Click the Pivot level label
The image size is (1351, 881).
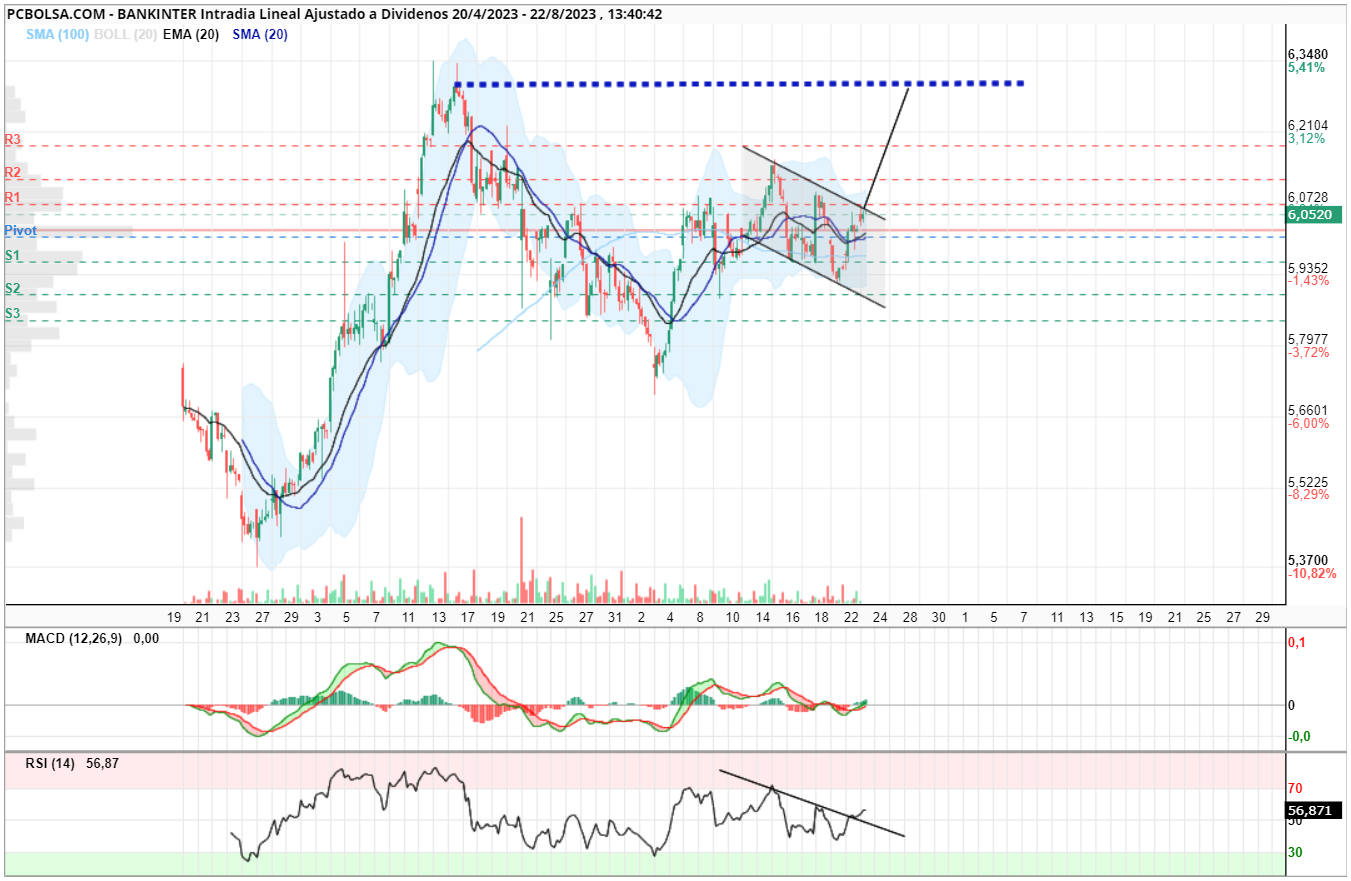coord(21,230)
